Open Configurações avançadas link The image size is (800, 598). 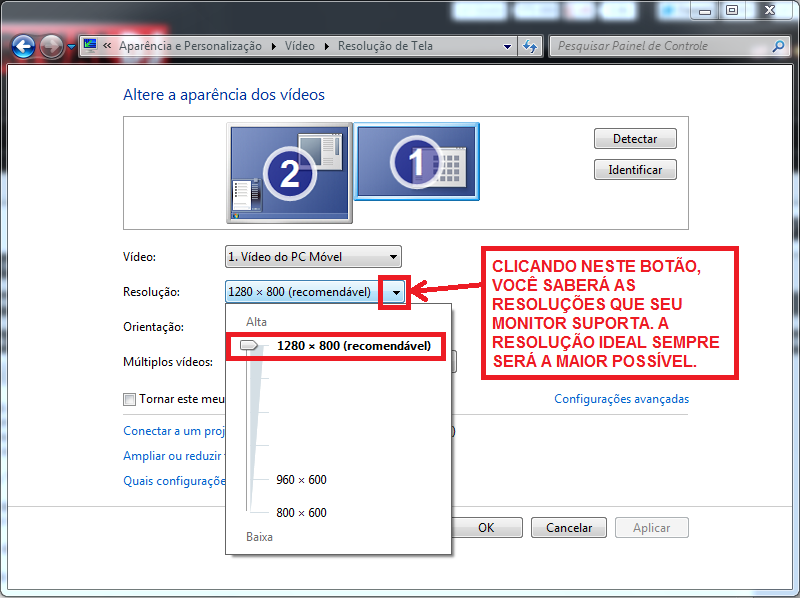coord(621,398)
